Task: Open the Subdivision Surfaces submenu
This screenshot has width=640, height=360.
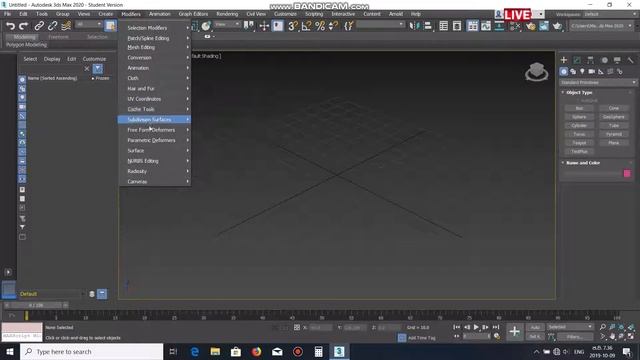Action: (x=154, y=120)
